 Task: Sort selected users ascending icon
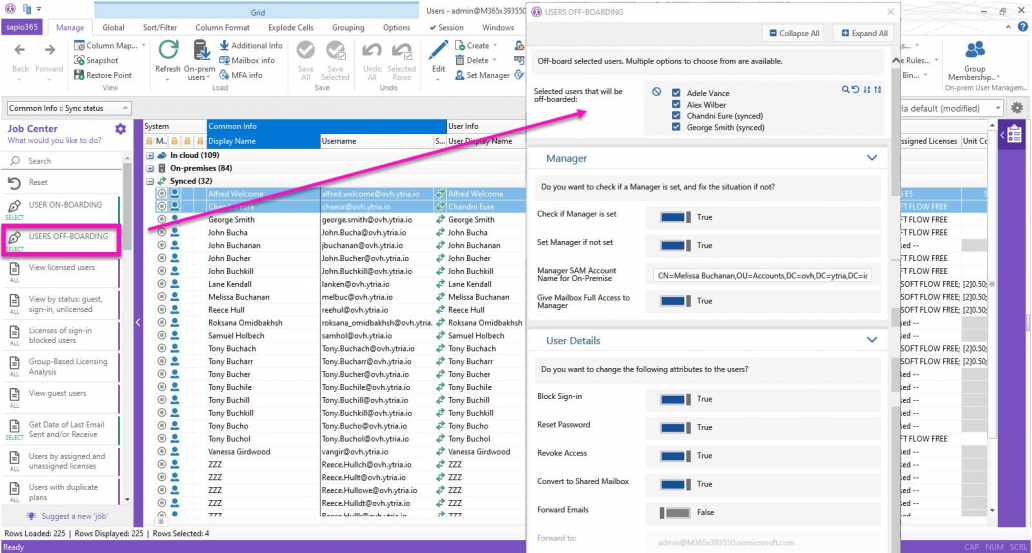click(x=877, y=90)
